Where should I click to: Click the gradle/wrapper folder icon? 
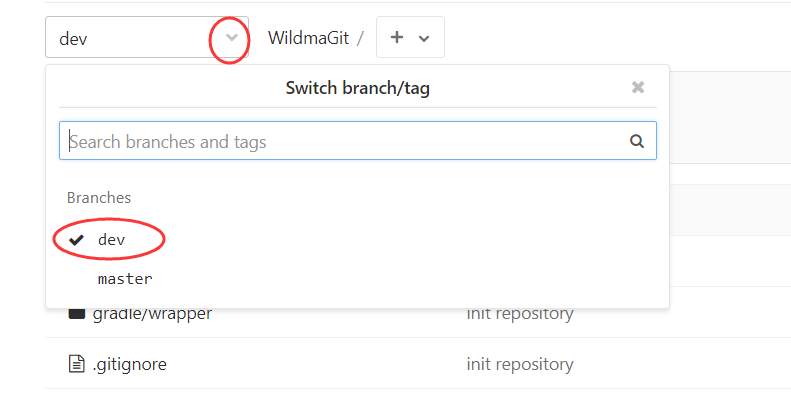pyautogui.click(x=76, y=313)
